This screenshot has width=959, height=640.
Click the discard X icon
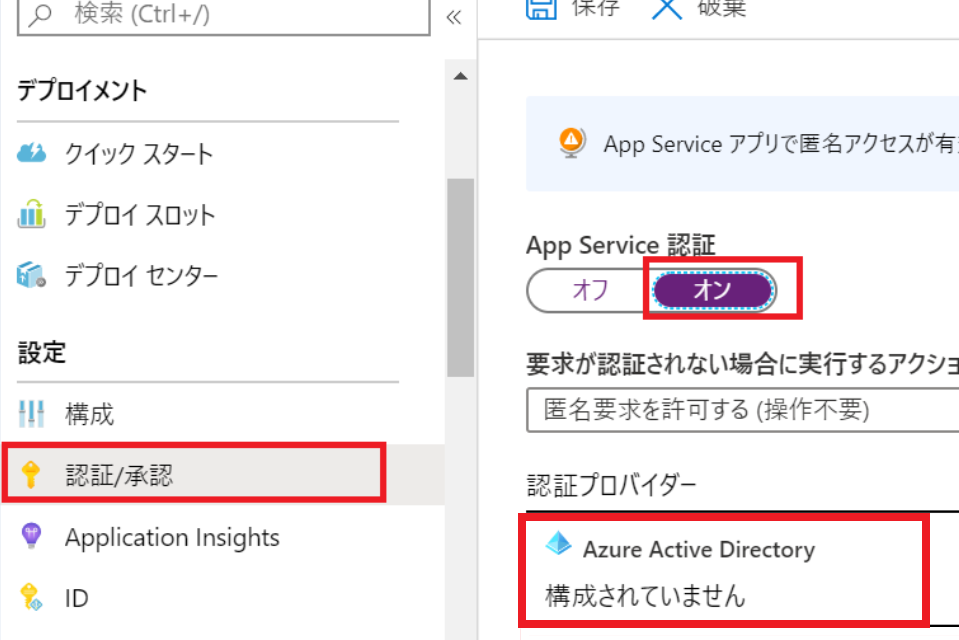[x=667, y=9]
